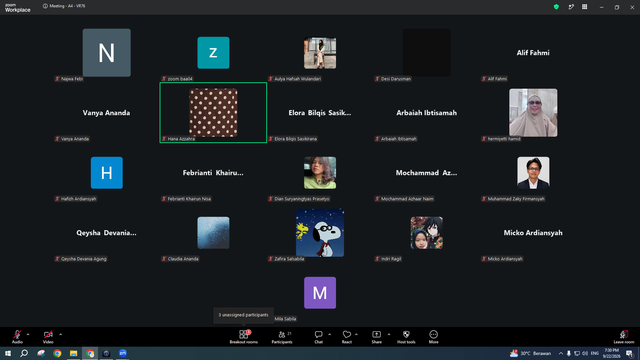This screenshot has width=640, height=360.
Task: Open the grid view layout switcher
Action: [584, 7]
